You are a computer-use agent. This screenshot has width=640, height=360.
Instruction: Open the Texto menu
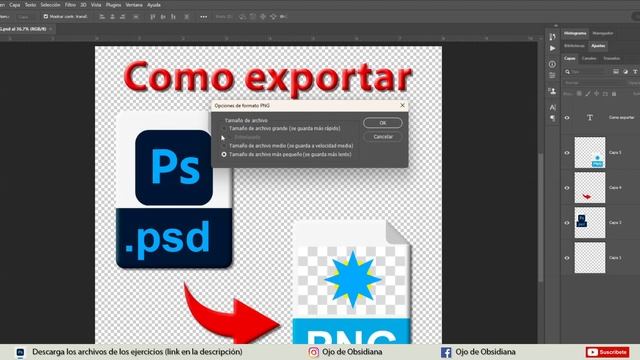tap(31, 5)
